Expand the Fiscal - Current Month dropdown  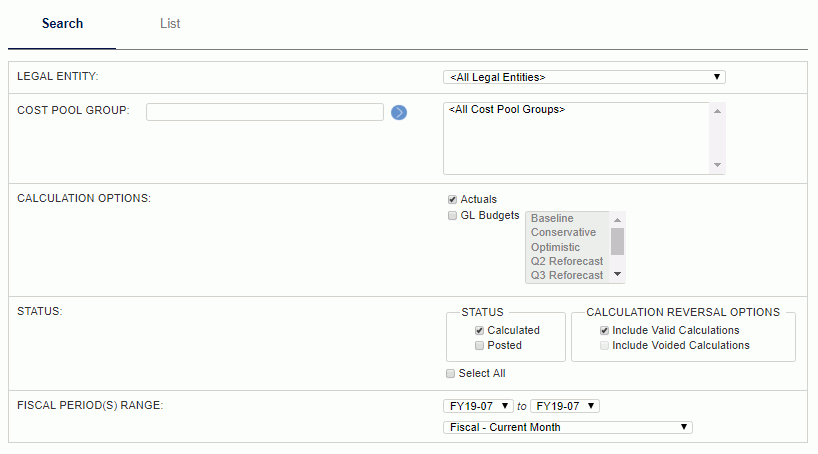568,427
